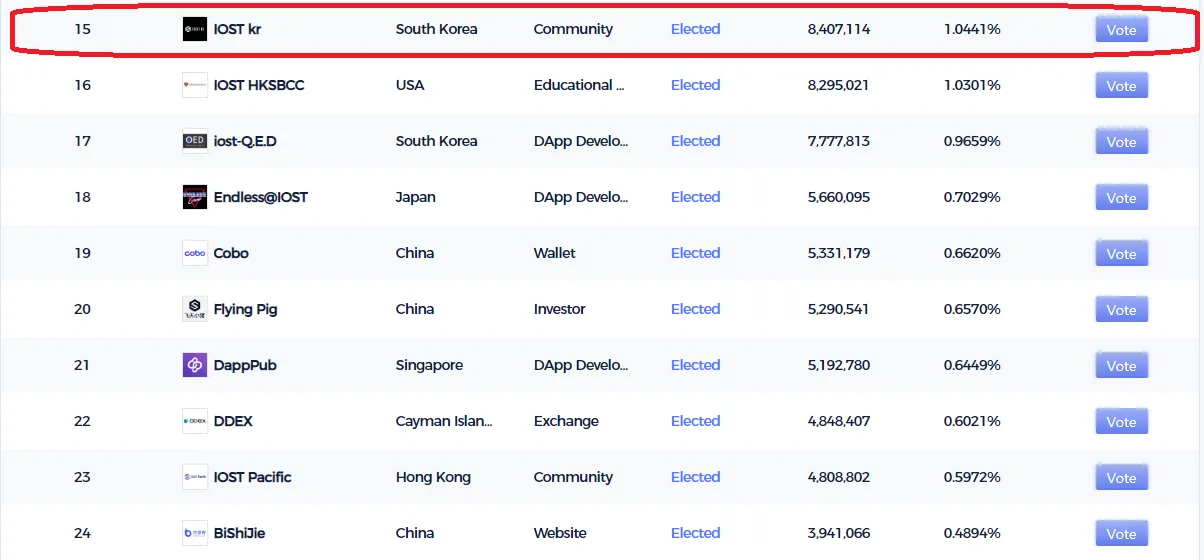
Task: Open the iost-Q.E.D node name
Action: pyautogui.click(x=245, y=141)
